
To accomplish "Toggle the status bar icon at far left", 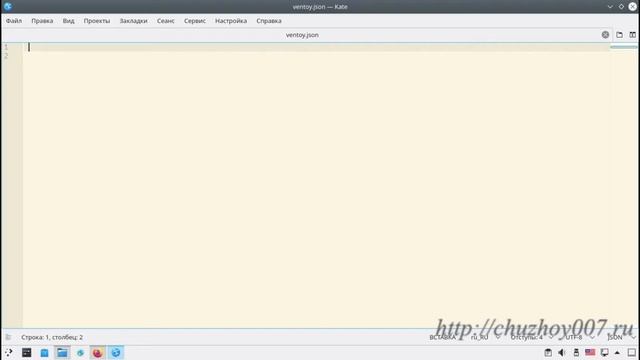I will (x=8, y=337).
